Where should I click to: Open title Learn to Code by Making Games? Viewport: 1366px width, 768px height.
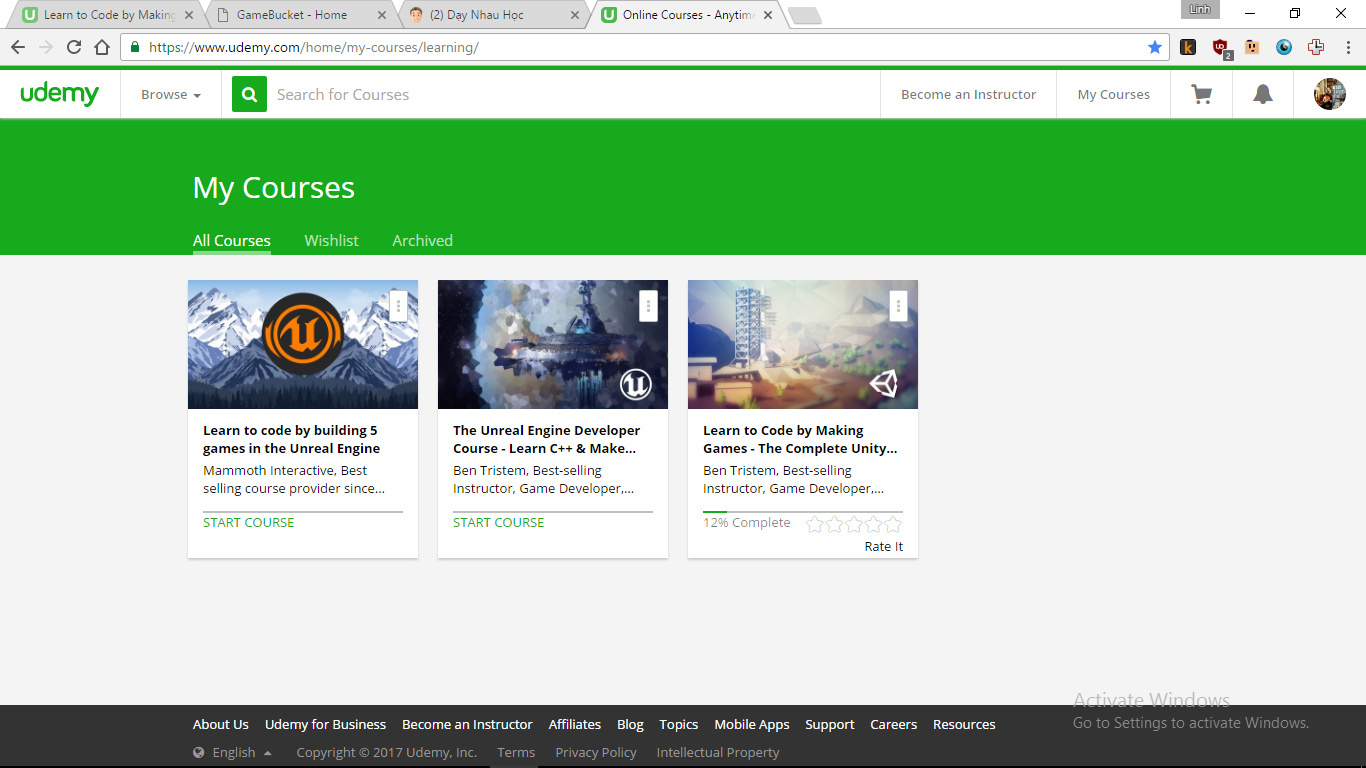point(800,439)
